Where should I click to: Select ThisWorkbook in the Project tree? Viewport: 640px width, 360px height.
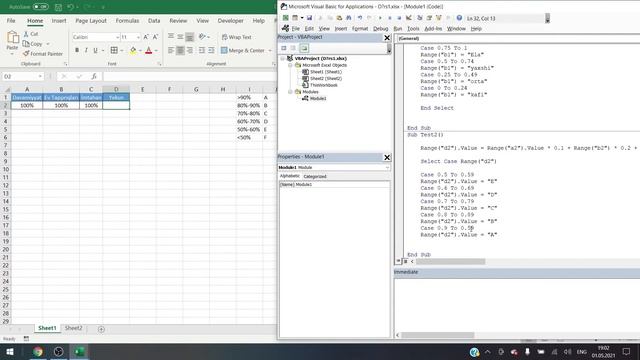coord(324,85)
